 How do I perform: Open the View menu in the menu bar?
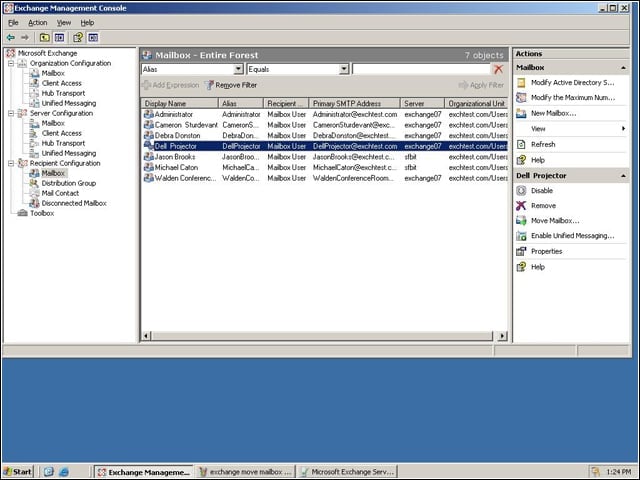[x=64, y=23]
